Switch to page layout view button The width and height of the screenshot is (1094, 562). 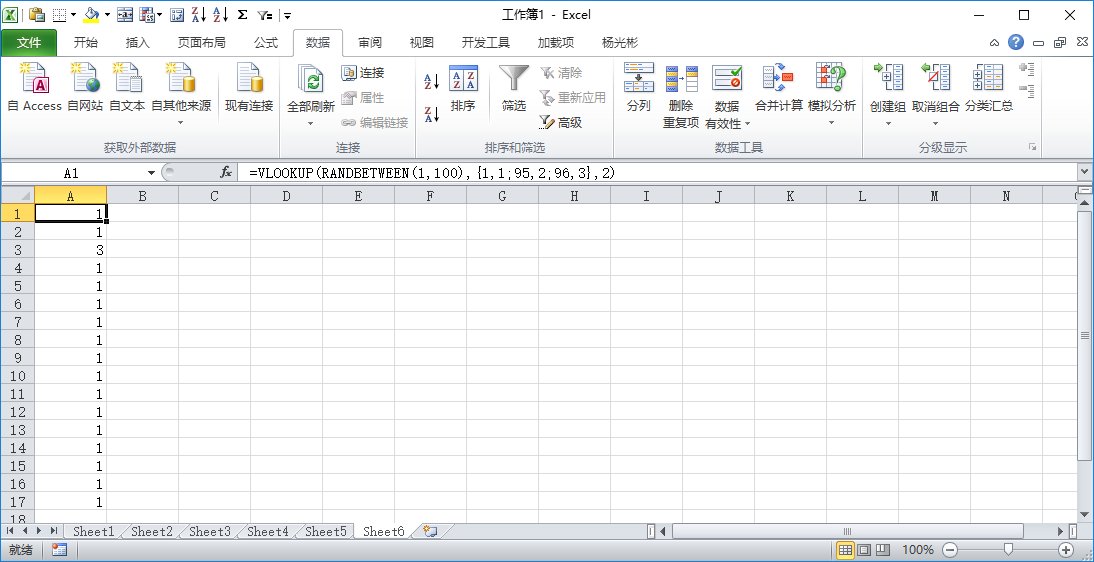click(x=864, y=550)
